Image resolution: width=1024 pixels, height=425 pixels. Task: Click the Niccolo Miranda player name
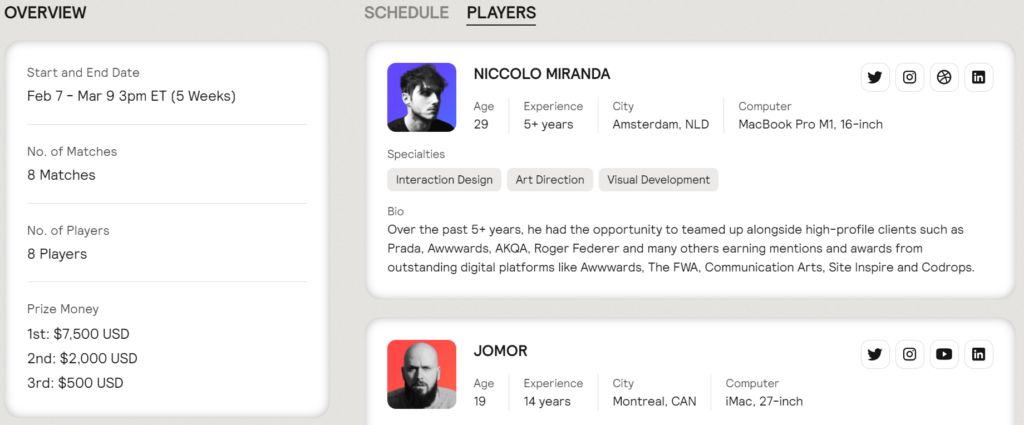(x=542, y=74)
